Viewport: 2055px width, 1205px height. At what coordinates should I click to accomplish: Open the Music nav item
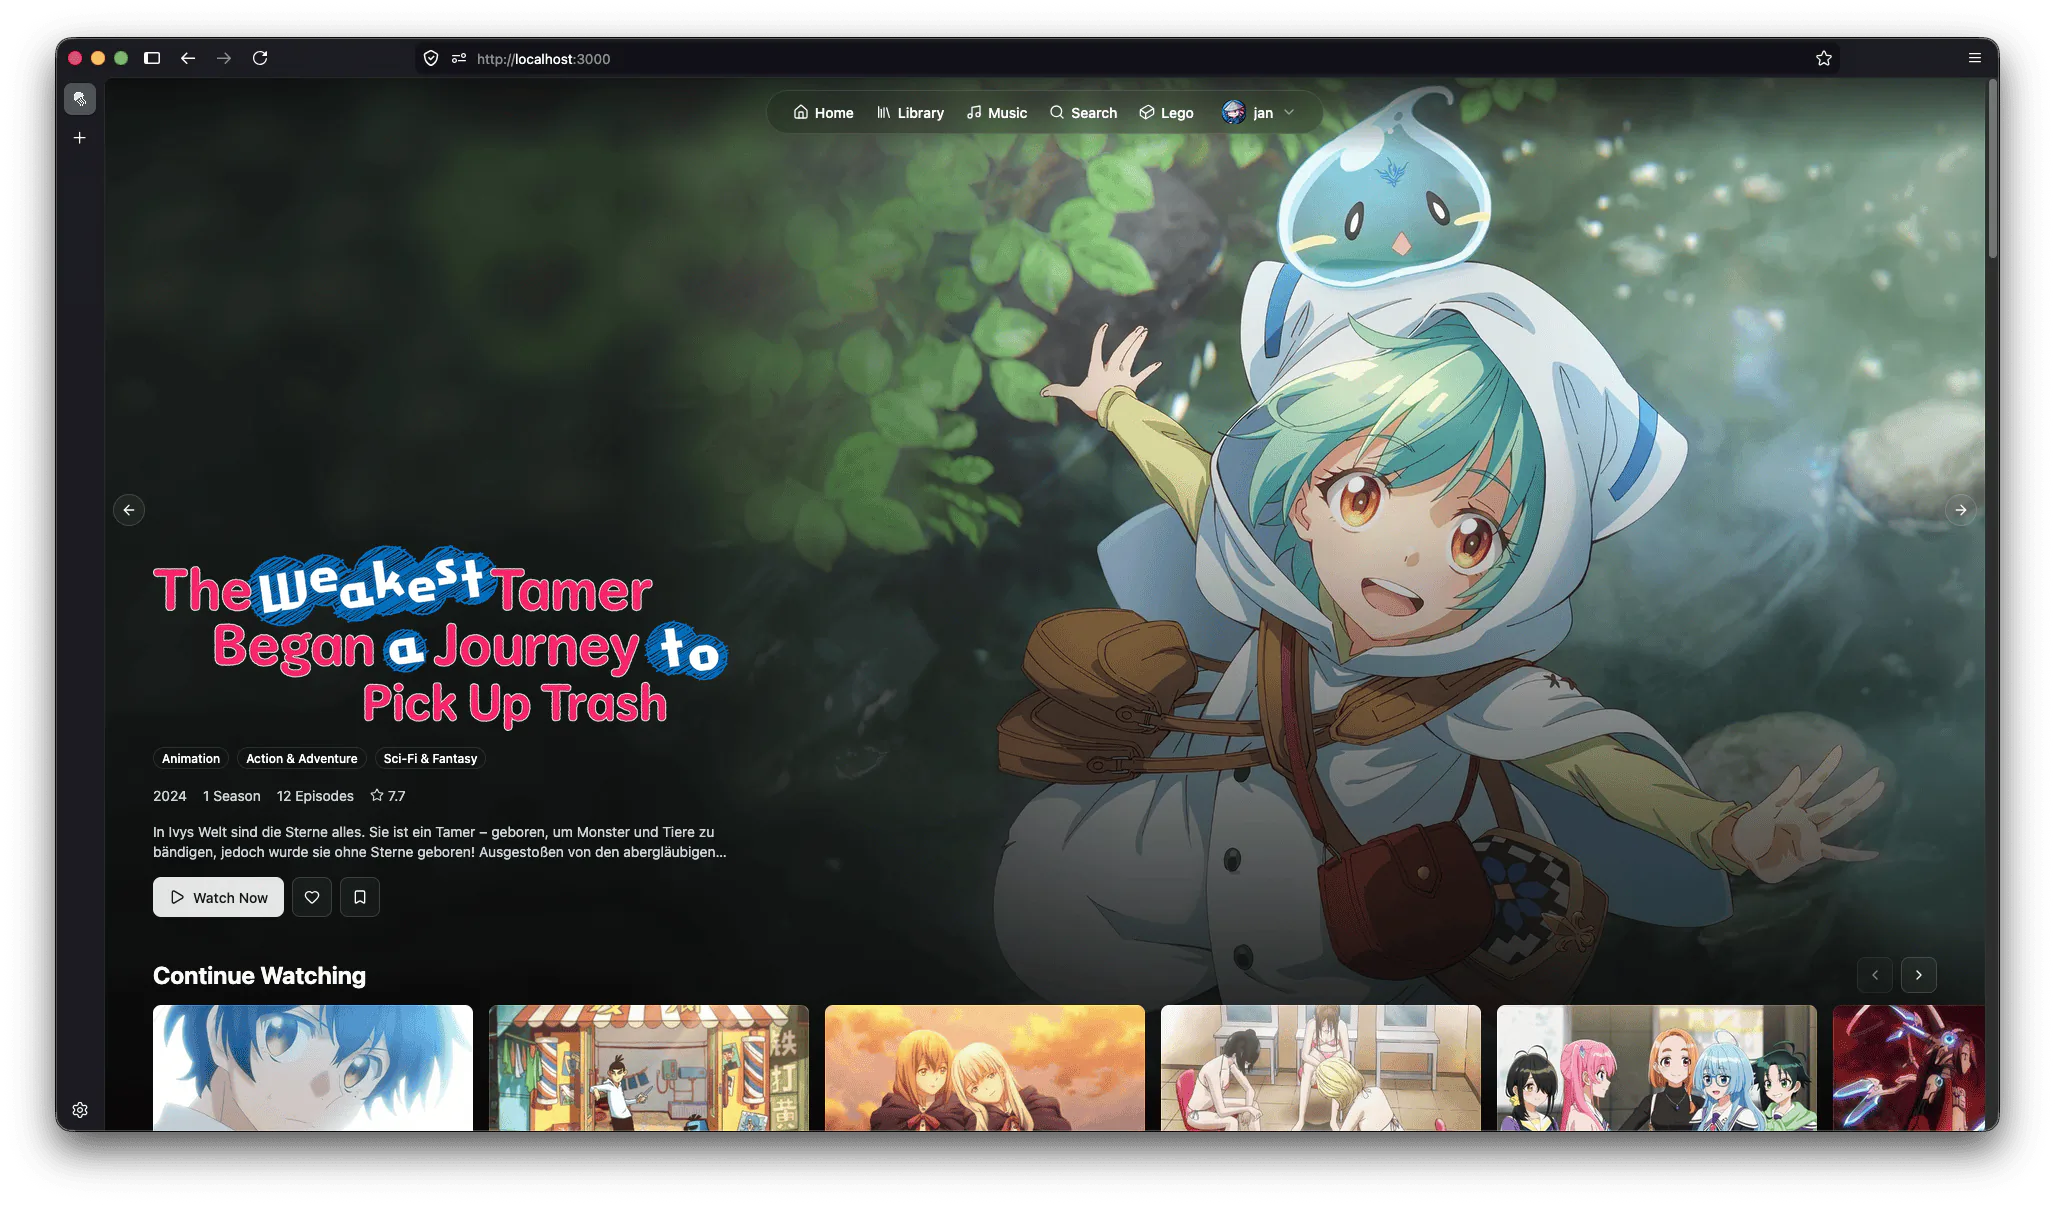tap(997, 113)
